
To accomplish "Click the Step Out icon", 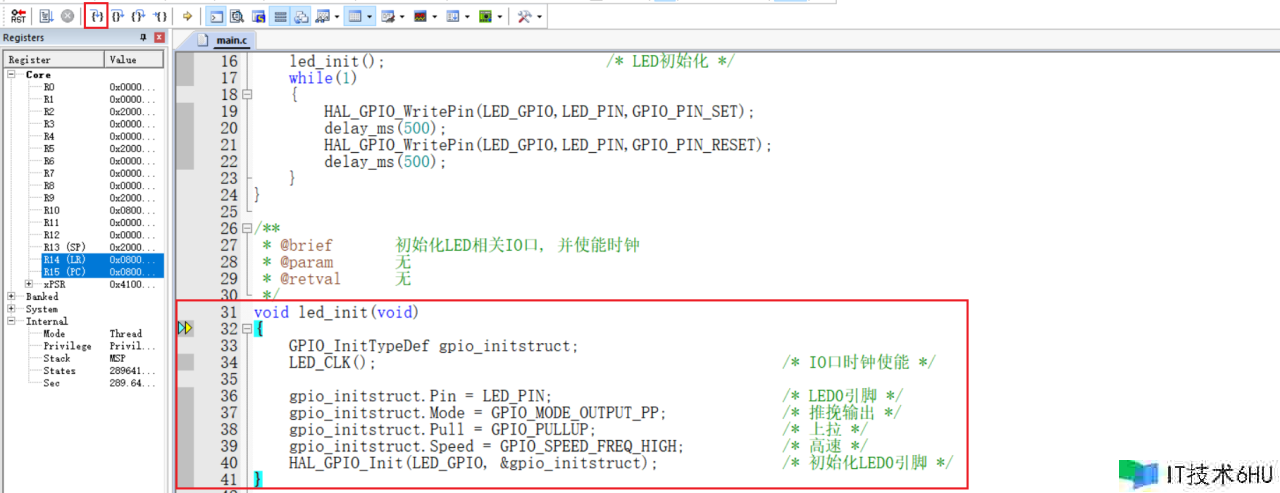I will click(x=138, y=16).
